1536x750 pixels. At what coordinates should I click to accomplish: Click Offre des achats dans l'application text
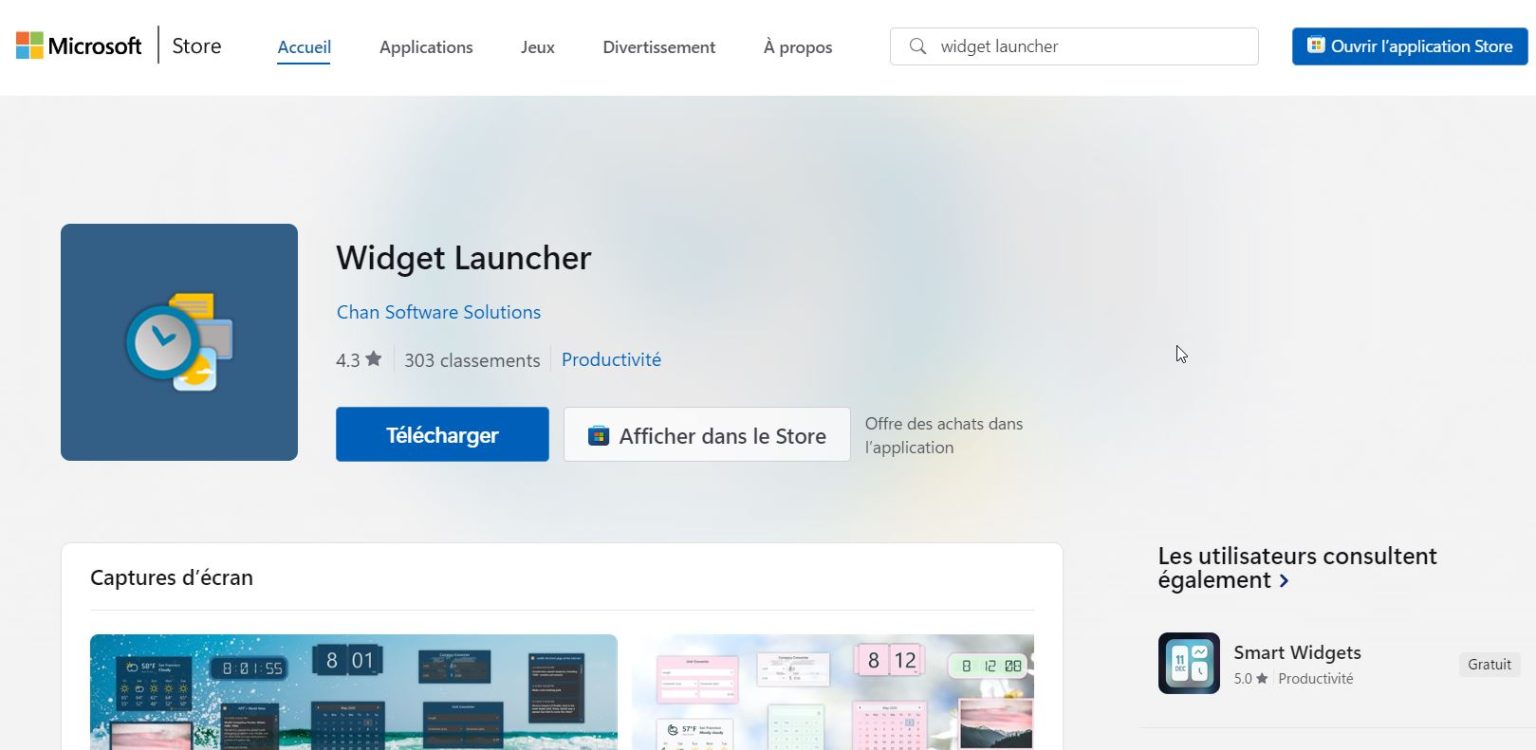coord(944,435)
